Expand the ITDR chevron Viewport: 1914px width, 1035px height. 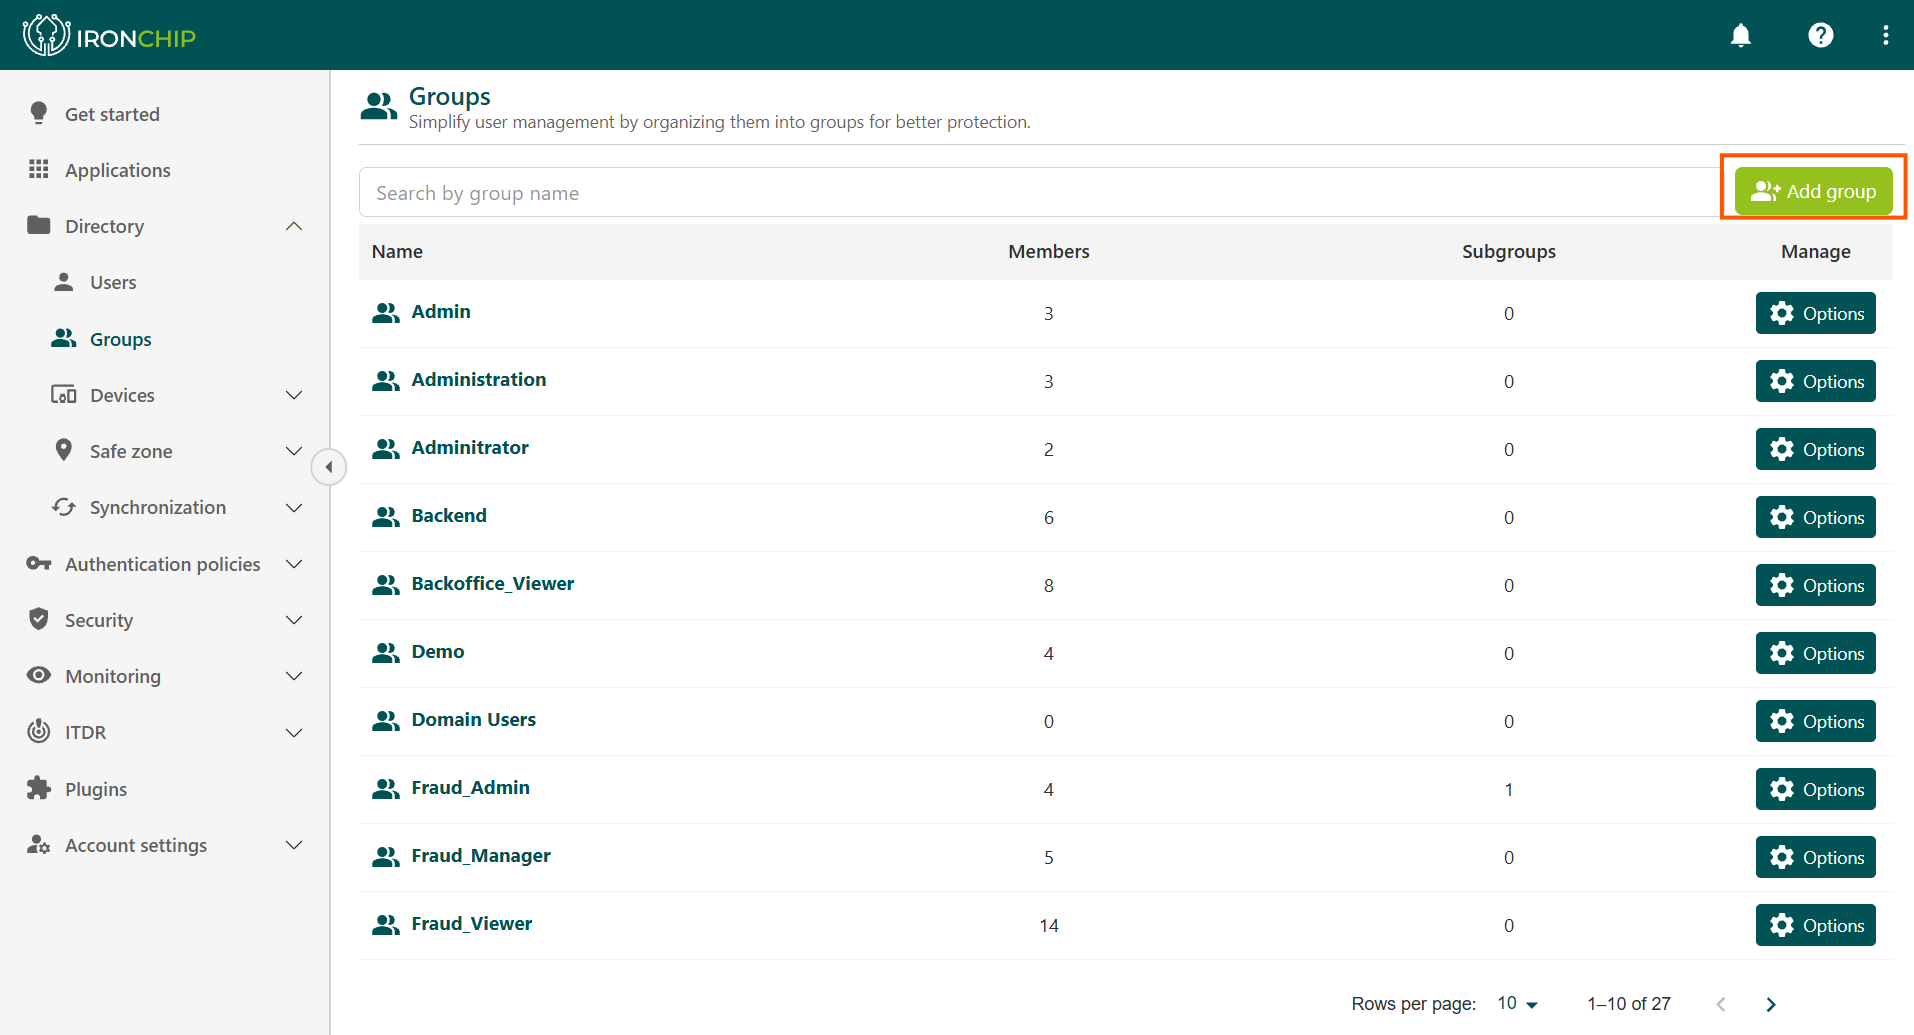[x=294, y=732]
